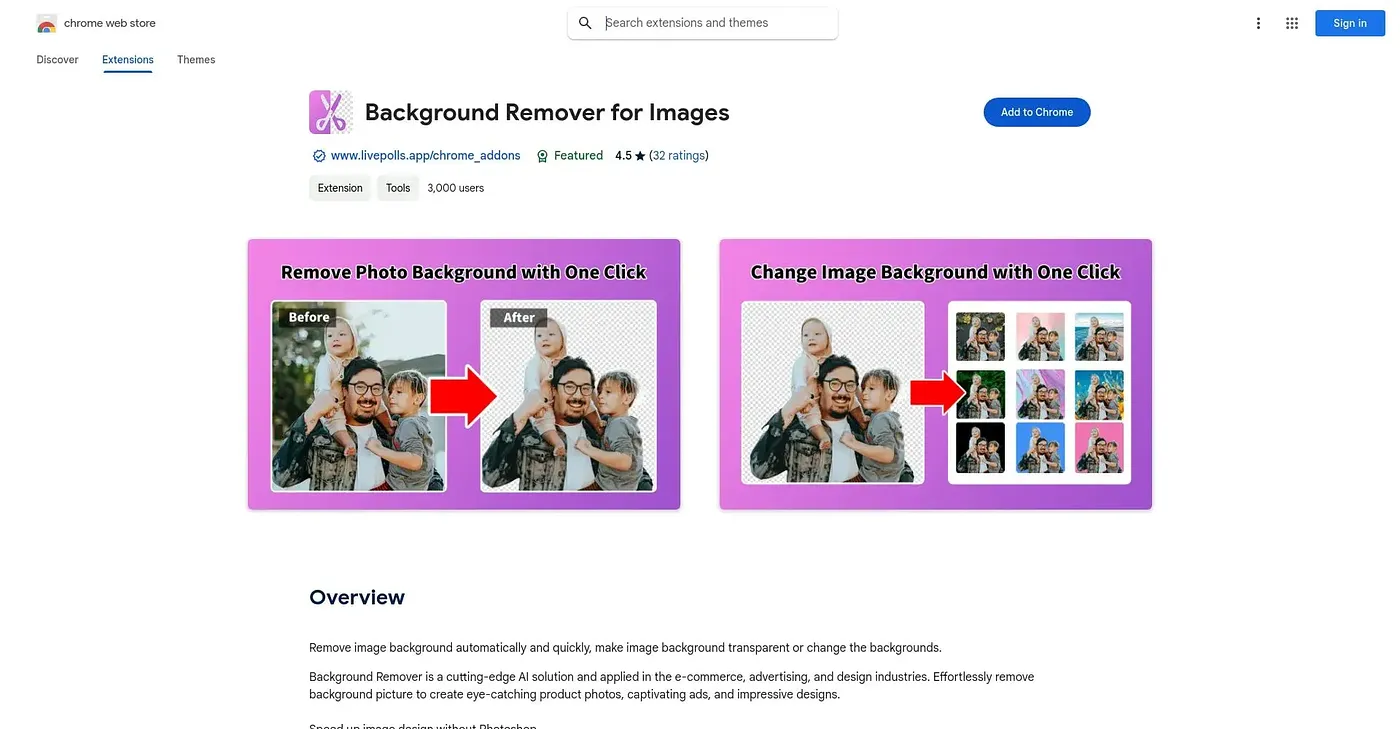
Task: Click the 'cutting-edge AI solution' paragraph
Action: 672,685
